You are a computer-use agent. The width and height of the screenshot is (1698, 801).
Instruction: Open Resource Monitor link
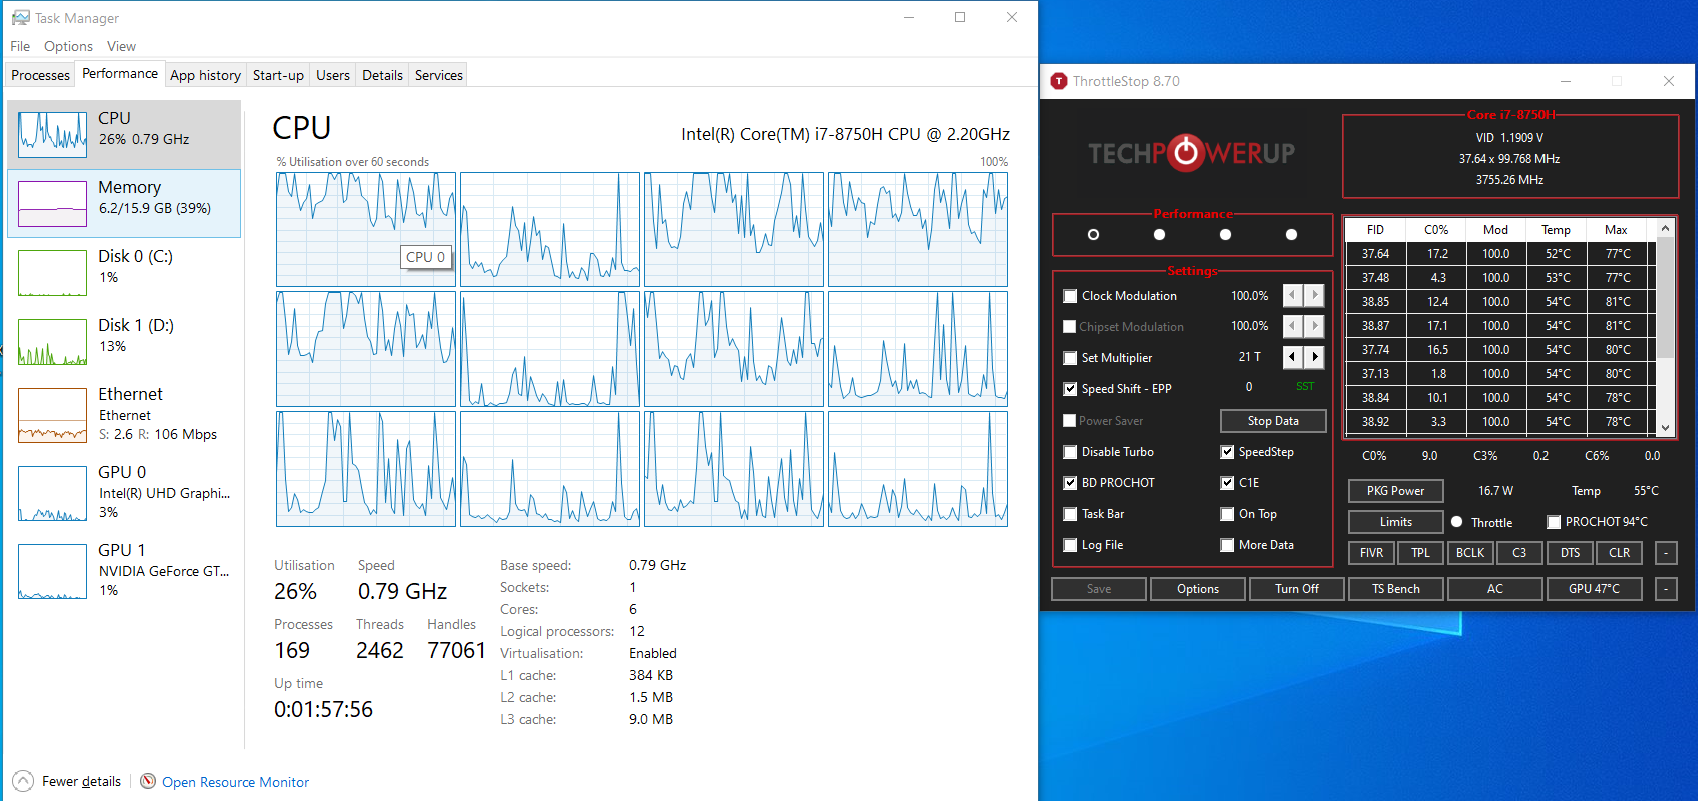coord(235,782)
